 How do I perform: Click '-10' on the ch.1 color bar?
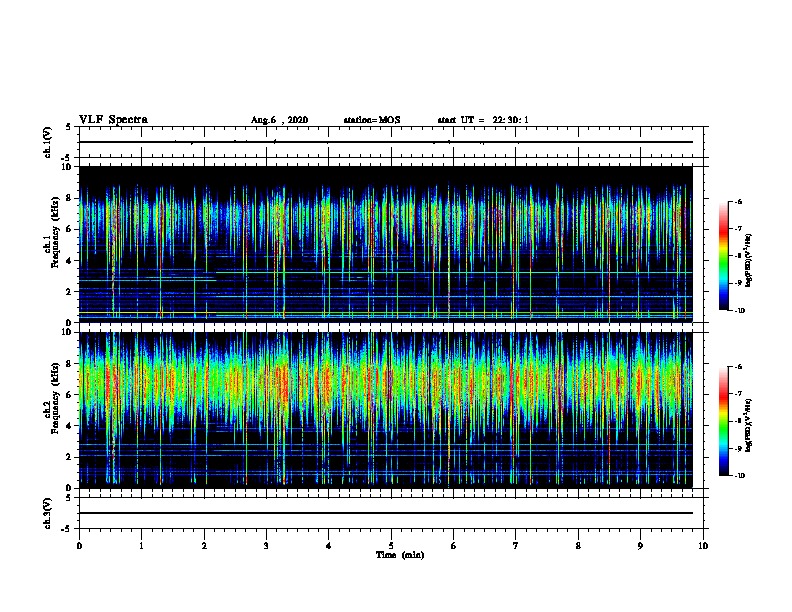pos(739,311)
